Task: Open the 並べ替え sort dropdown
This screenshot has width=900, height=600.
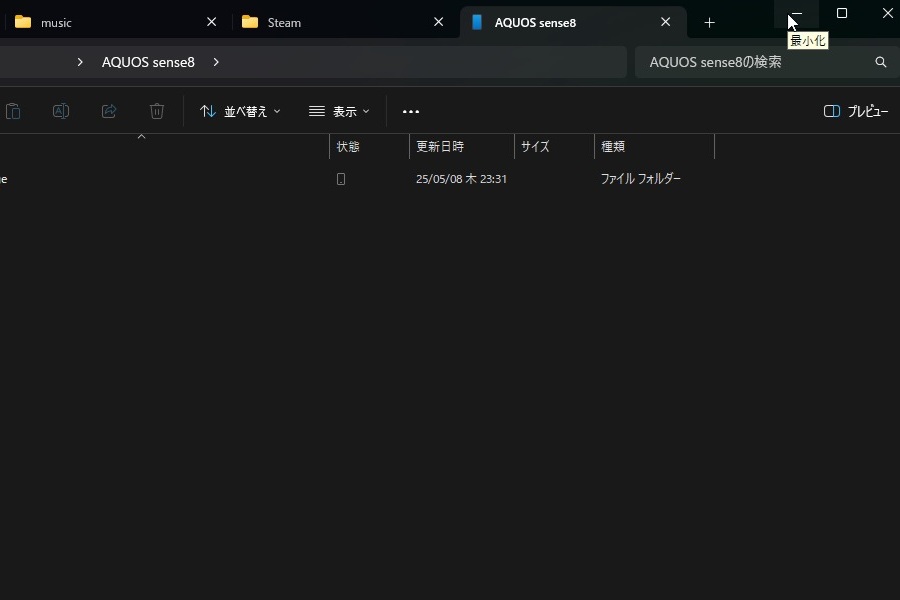Action: point(240,111)
